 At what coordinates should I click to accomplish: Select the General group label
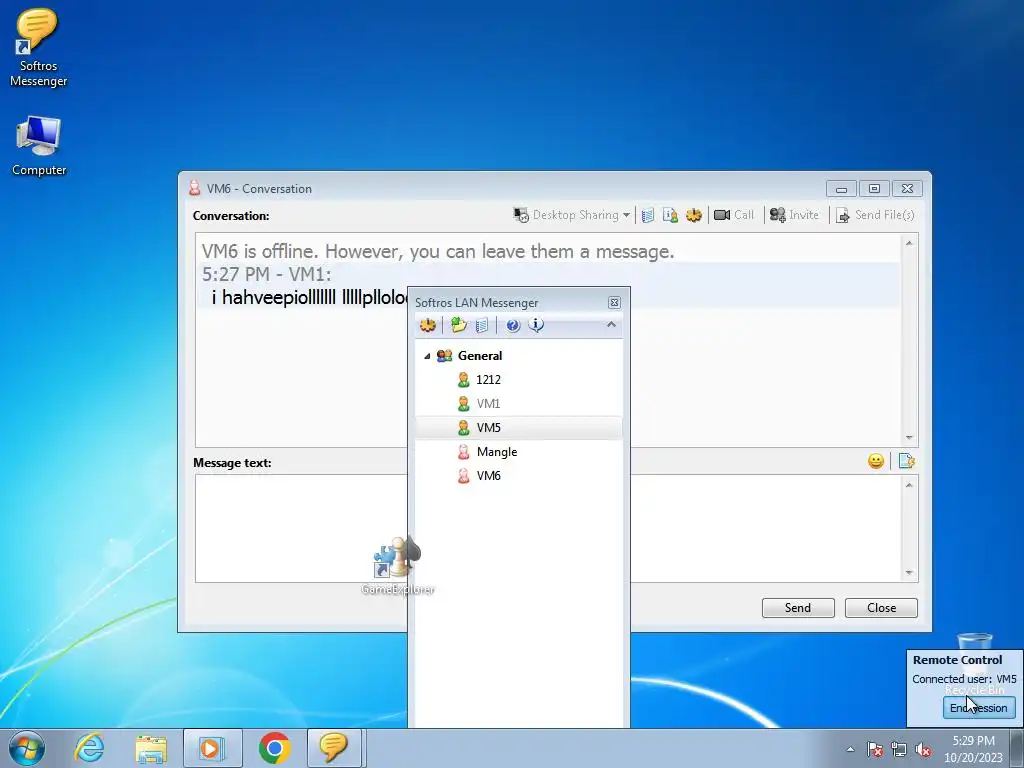coord(480,356)
